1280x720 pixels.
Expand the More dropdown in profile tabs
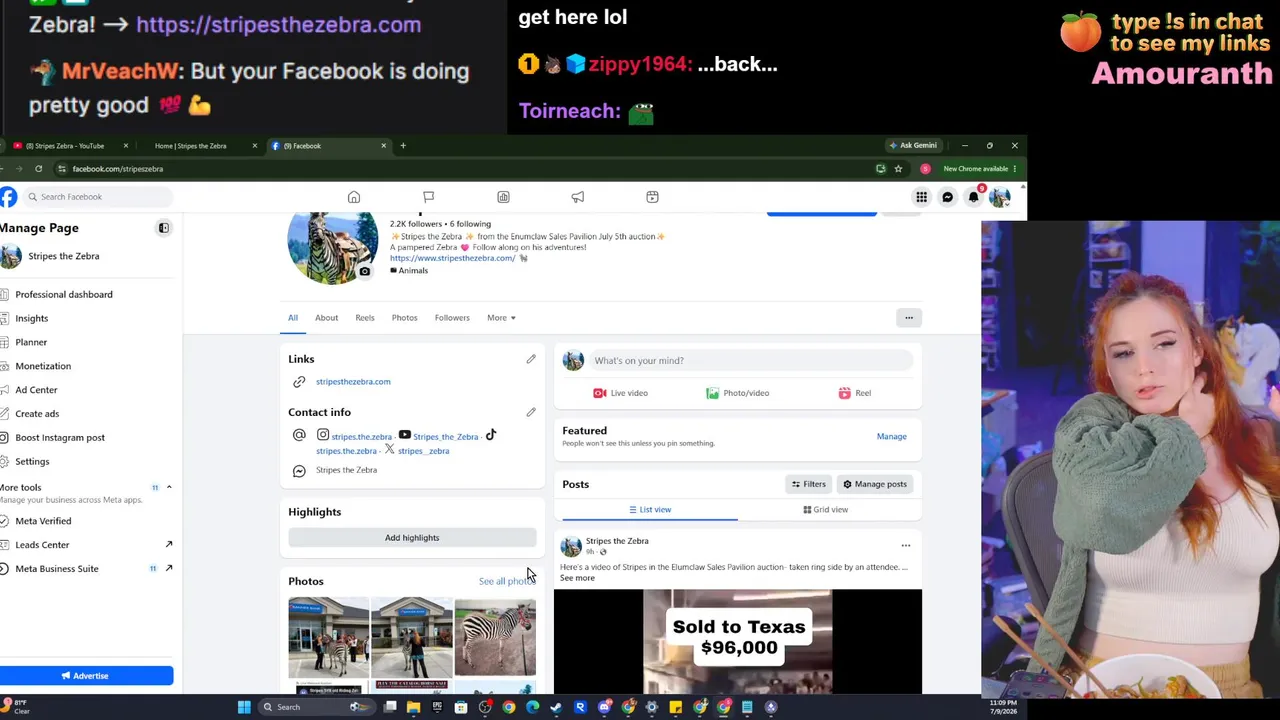pyautogui.click(x=501, y=318)
